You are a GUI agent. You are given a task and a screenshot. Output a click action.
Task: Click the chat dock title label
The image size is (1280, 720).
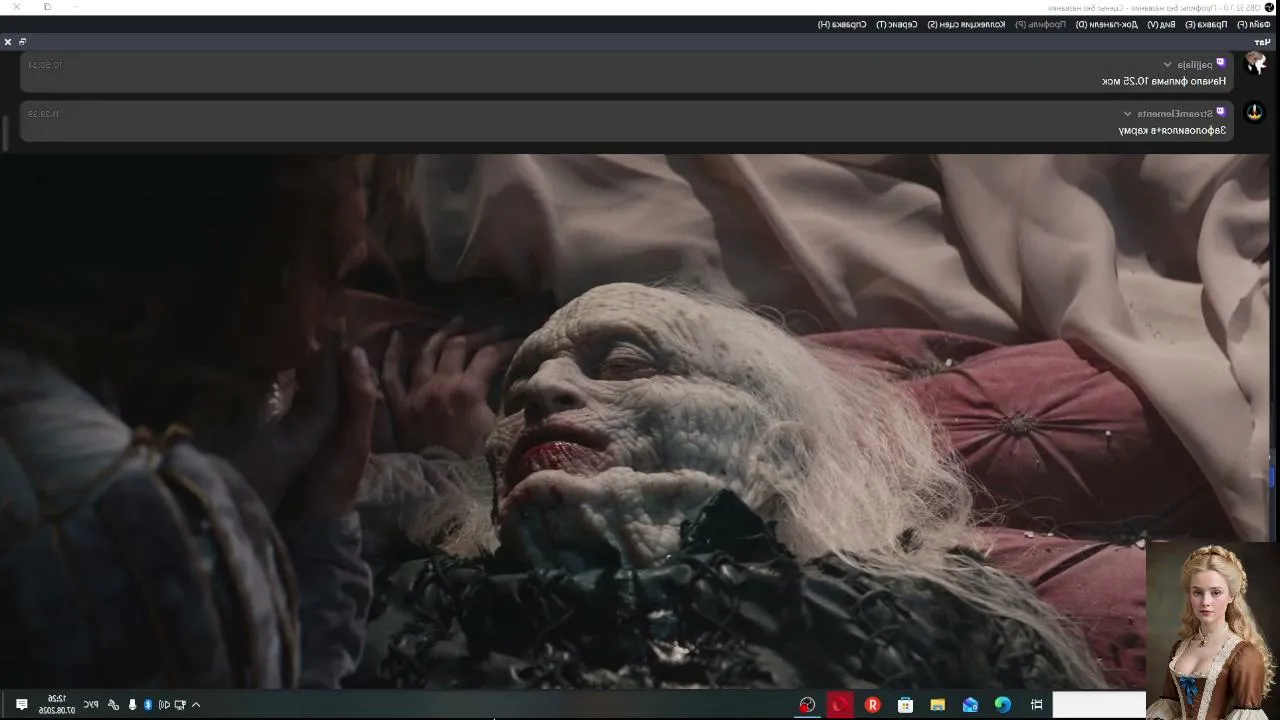pos(1262,42)
